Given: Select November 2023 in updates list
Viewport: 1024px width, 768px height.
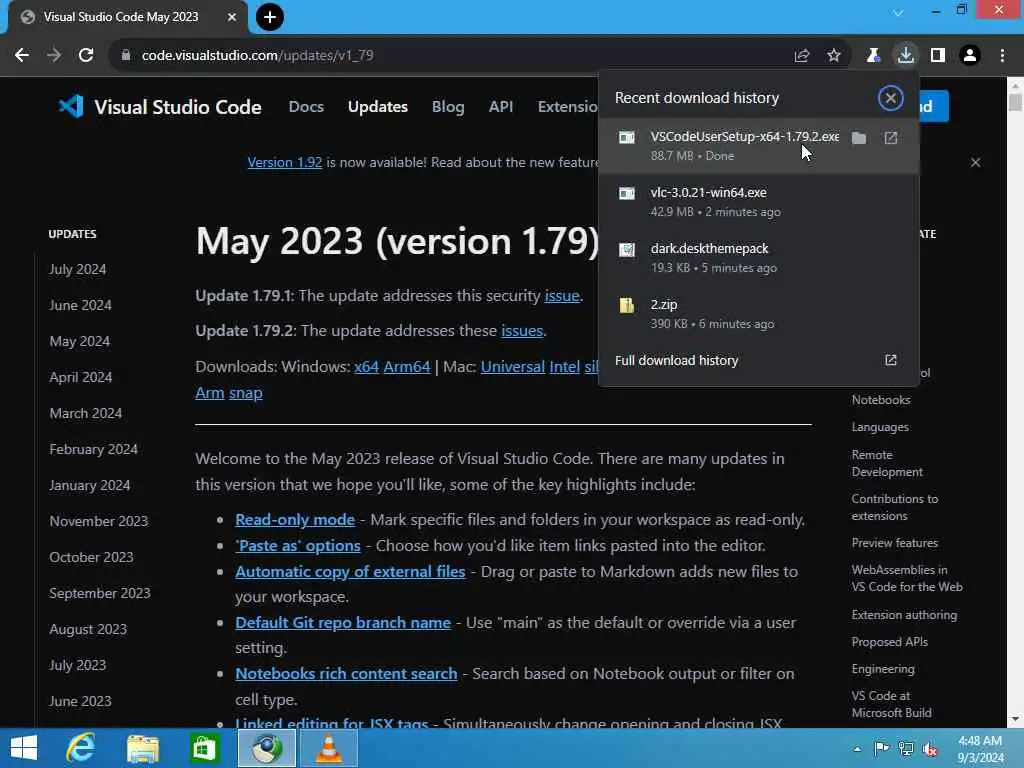Looking at the screenshot, I should tap(99, 521).
